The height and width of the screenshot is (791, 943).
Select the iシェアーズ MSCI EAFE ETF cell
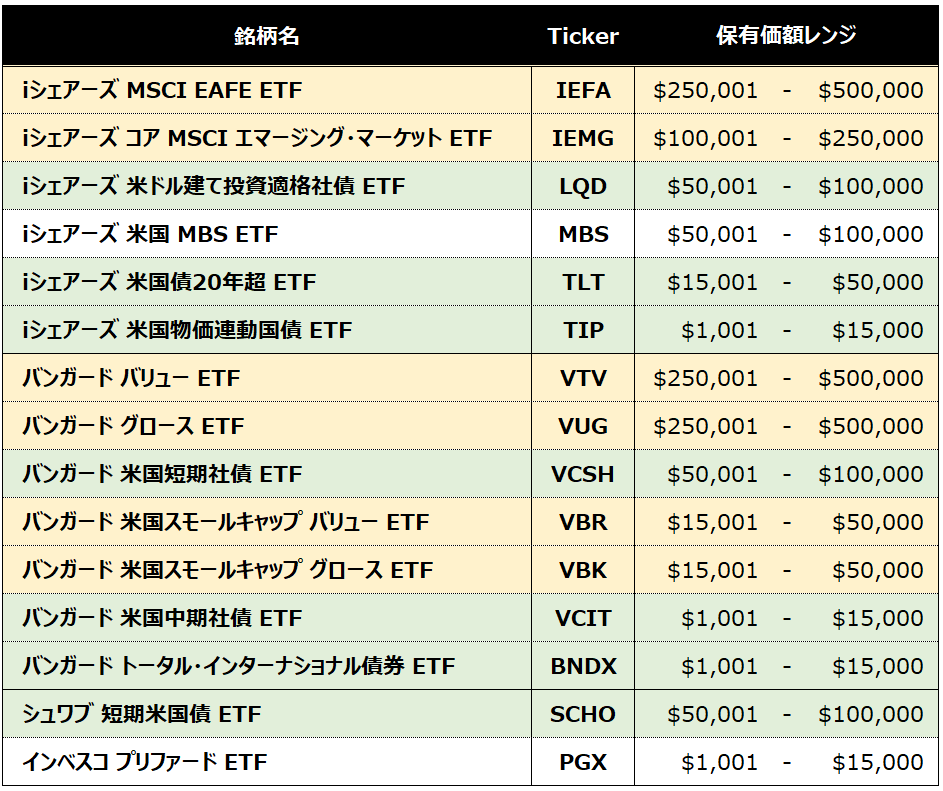[x=162, y=91]
